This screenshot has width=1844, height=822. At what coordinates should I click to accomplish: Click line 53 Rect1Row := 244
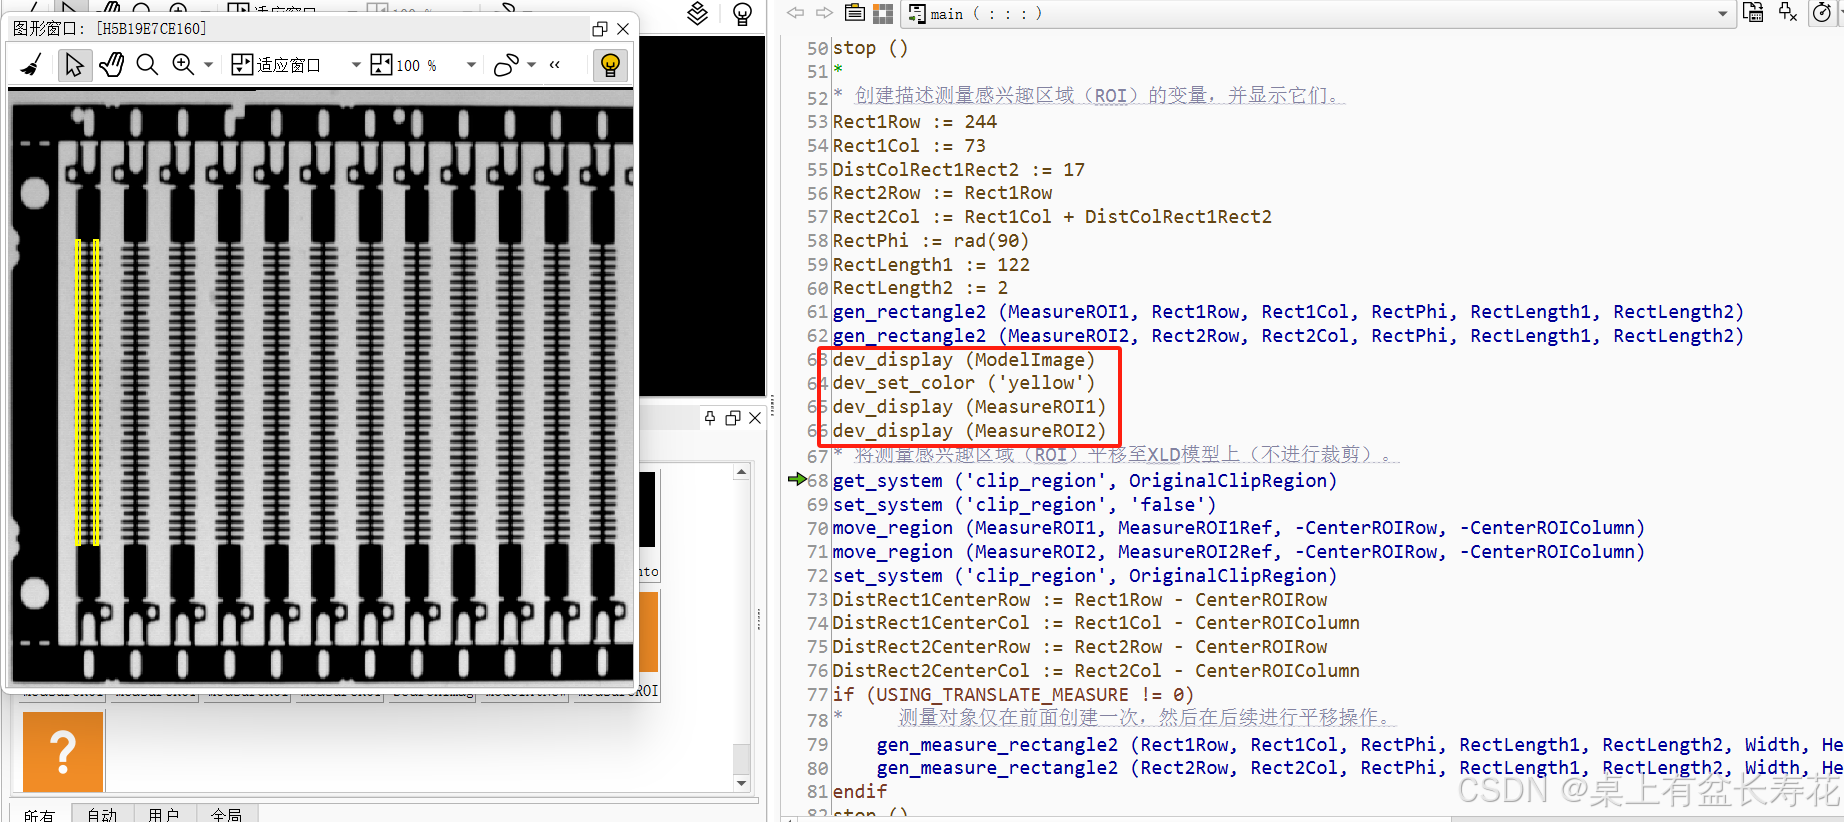point(914,122)
